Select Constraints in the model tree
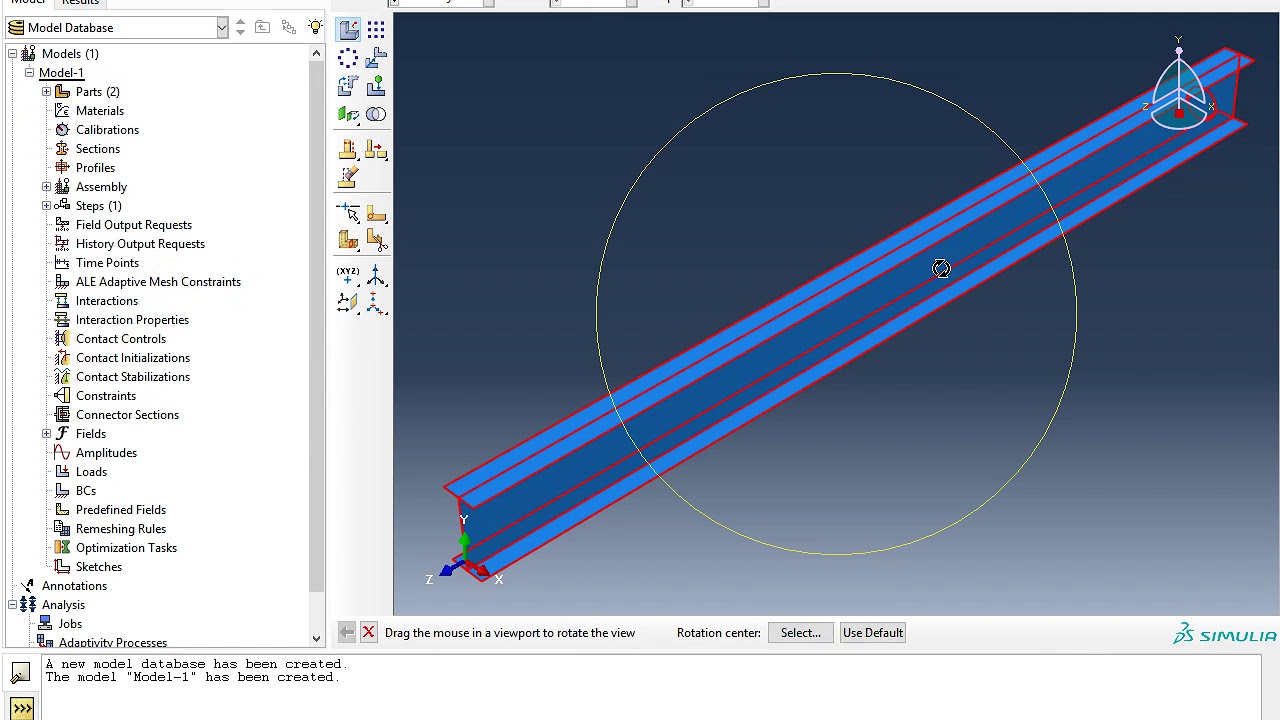 pos(106,396)
